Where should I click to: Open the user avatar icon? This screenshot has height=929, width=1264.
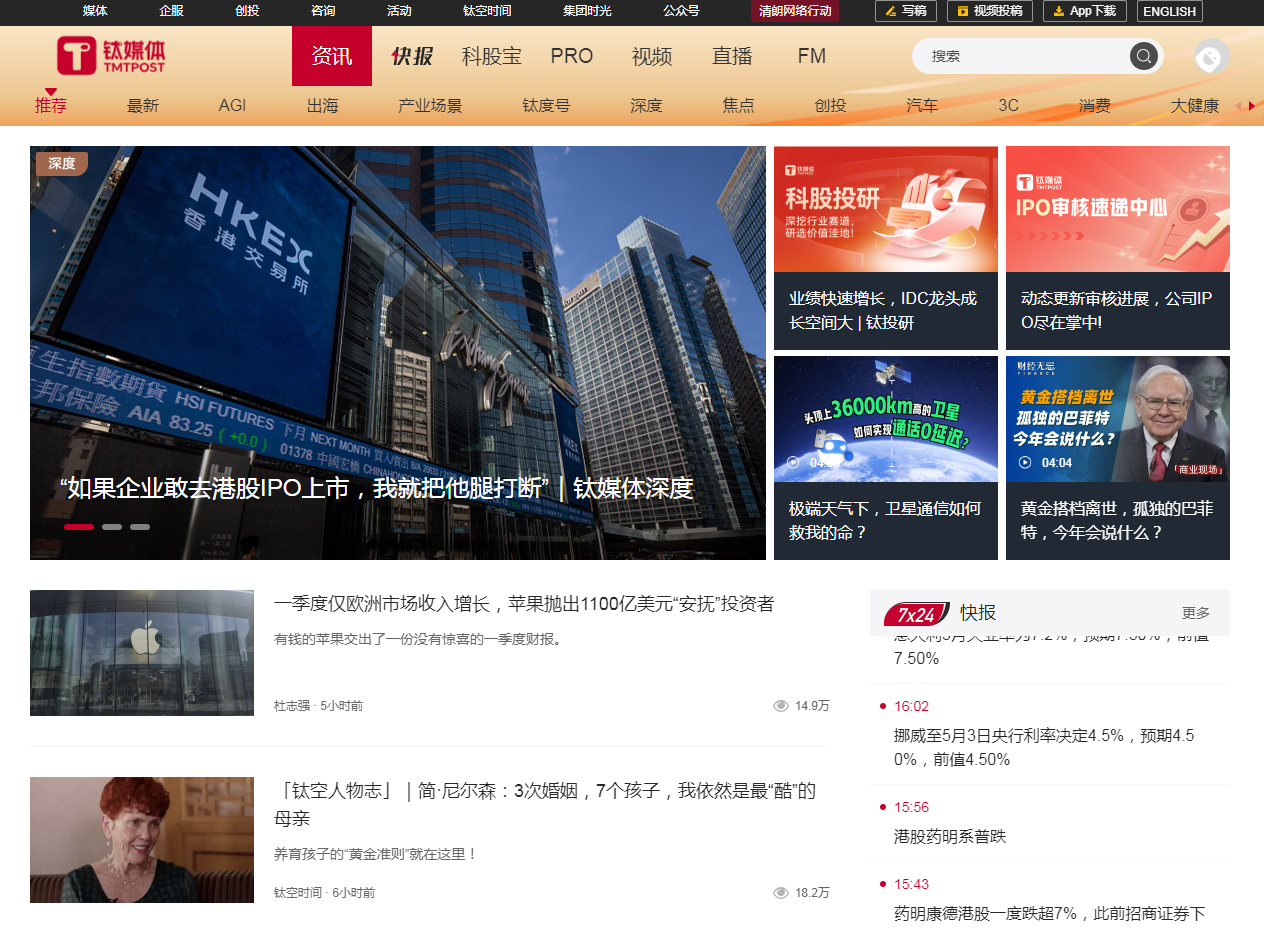click(1211, 57)
